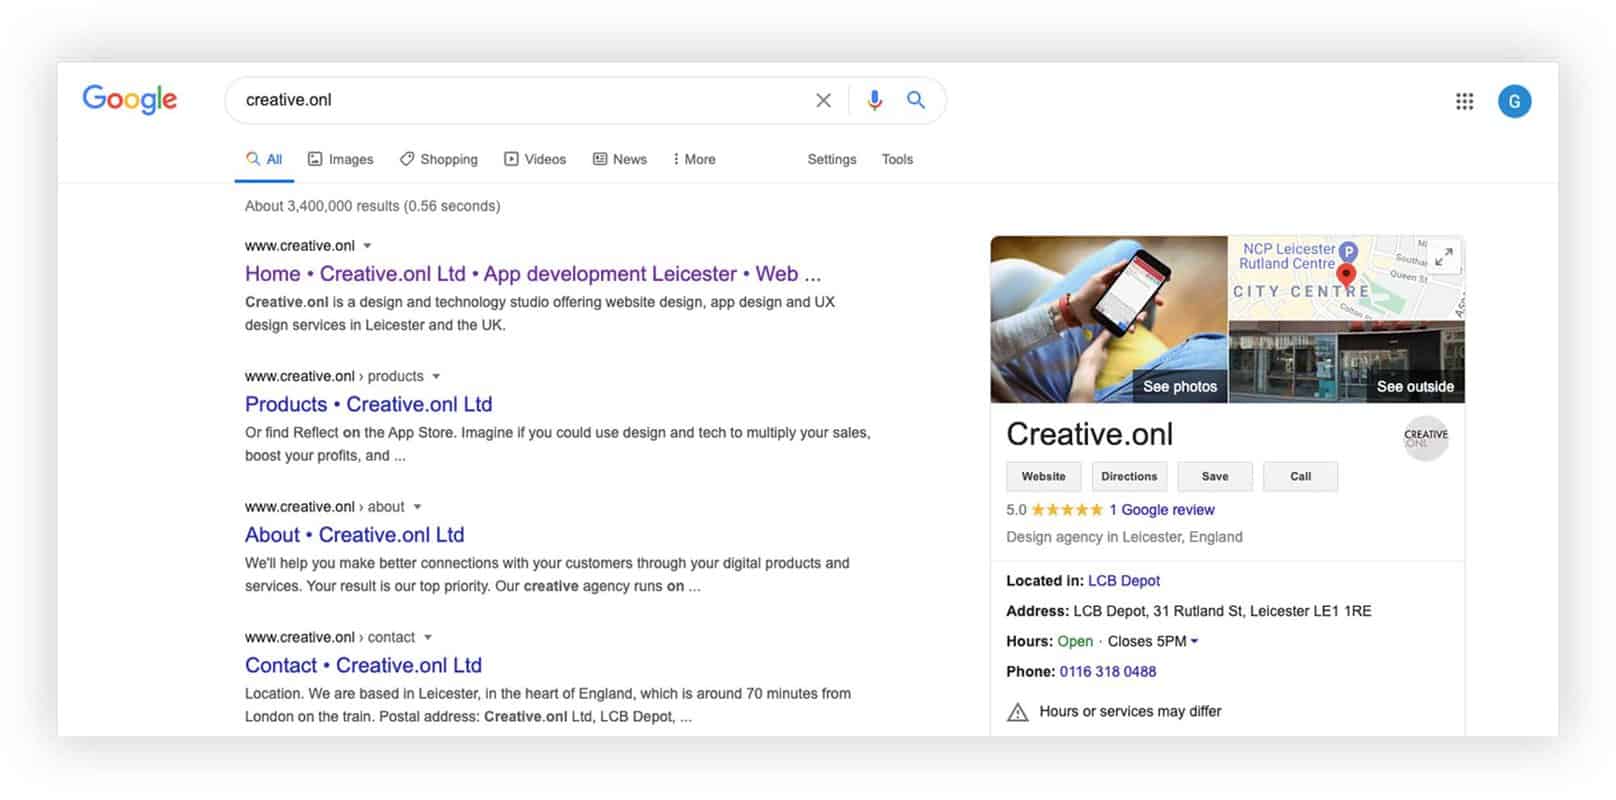Switch to the News tab
1616x800 pixels.
click(620, 159)
